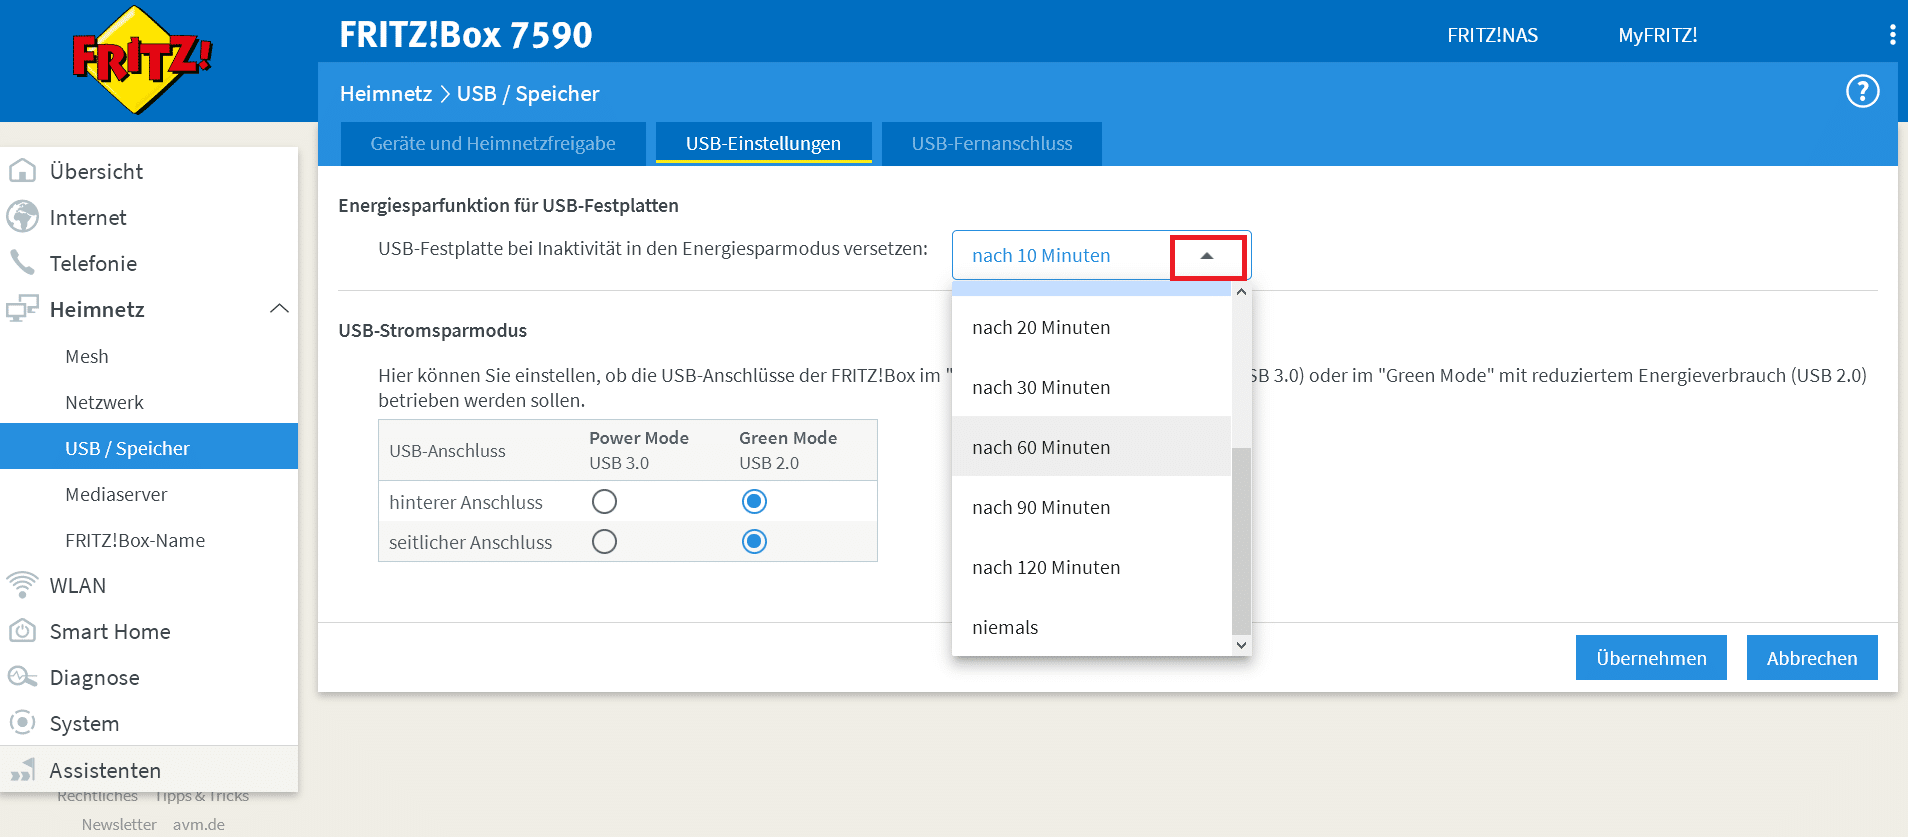The image size is (1908, 837).
Task: Open USB / Speicher submenu item
Action: click(149, 447)
